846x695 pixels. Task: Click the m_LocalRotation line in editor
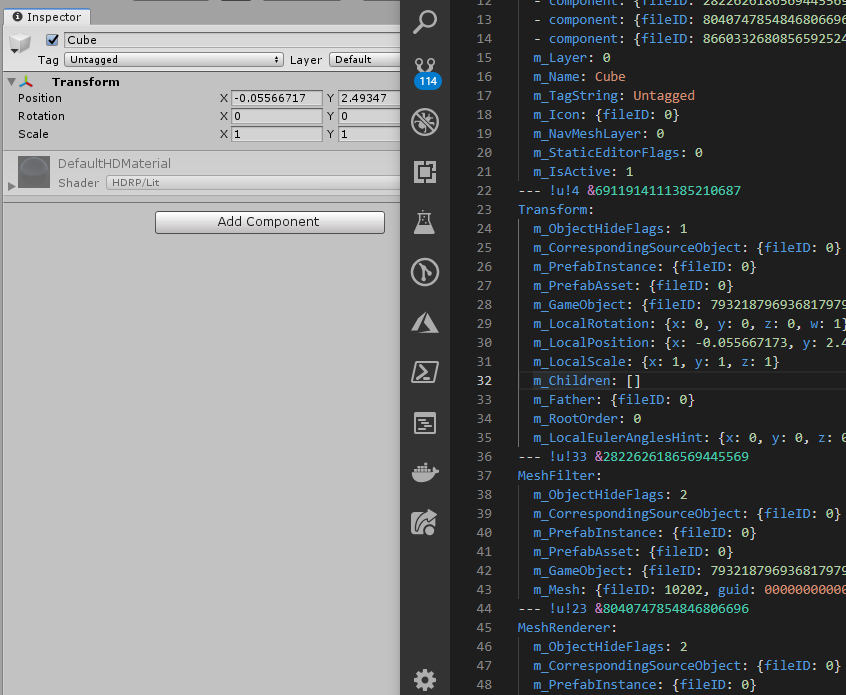coord(690,324)
